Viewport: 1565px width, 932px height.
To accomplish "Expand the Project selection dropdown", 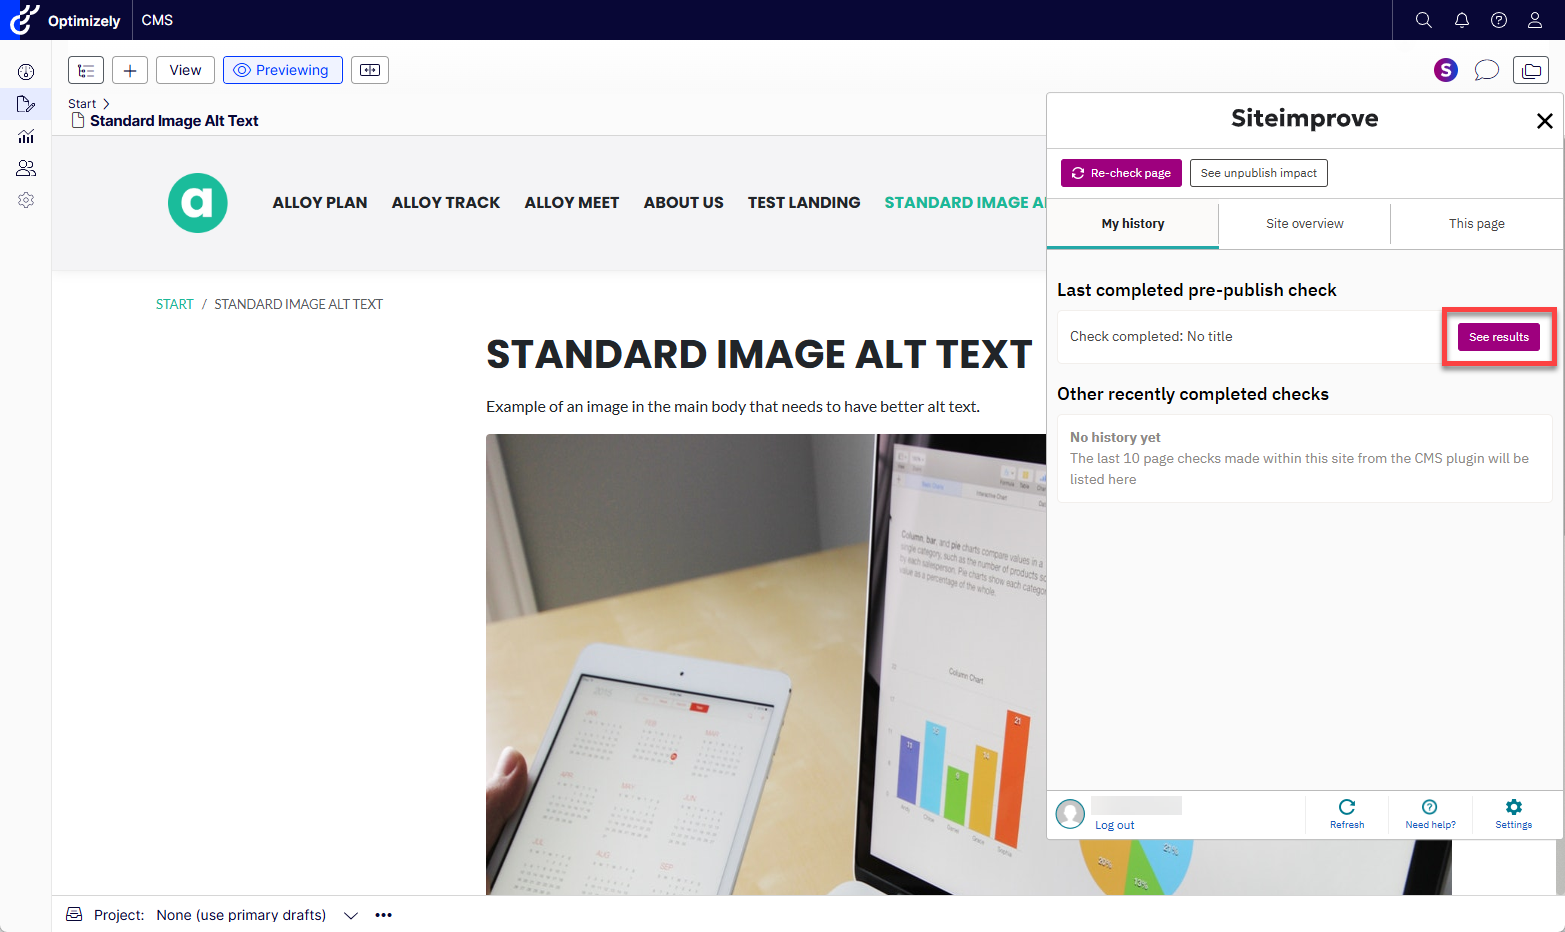I will [x=351, y=915].
